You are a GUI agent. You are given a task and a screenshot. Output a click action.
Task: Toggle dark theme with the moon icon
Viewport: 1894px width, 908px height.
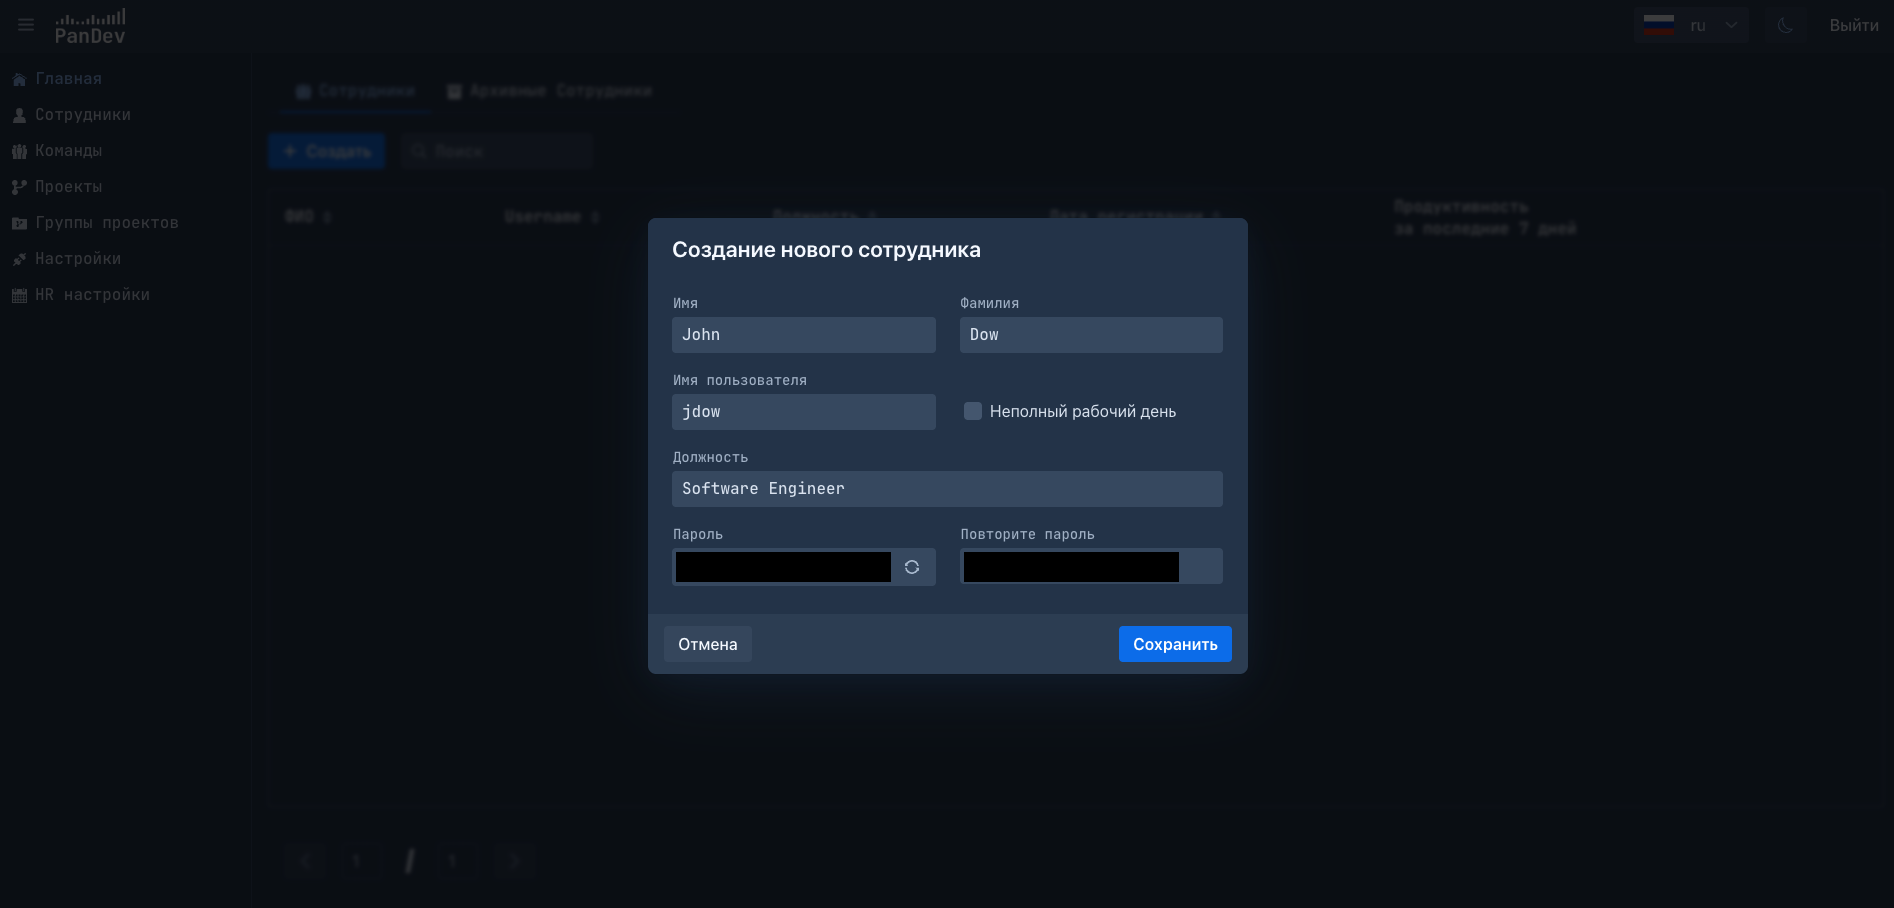pos(1786,25)
